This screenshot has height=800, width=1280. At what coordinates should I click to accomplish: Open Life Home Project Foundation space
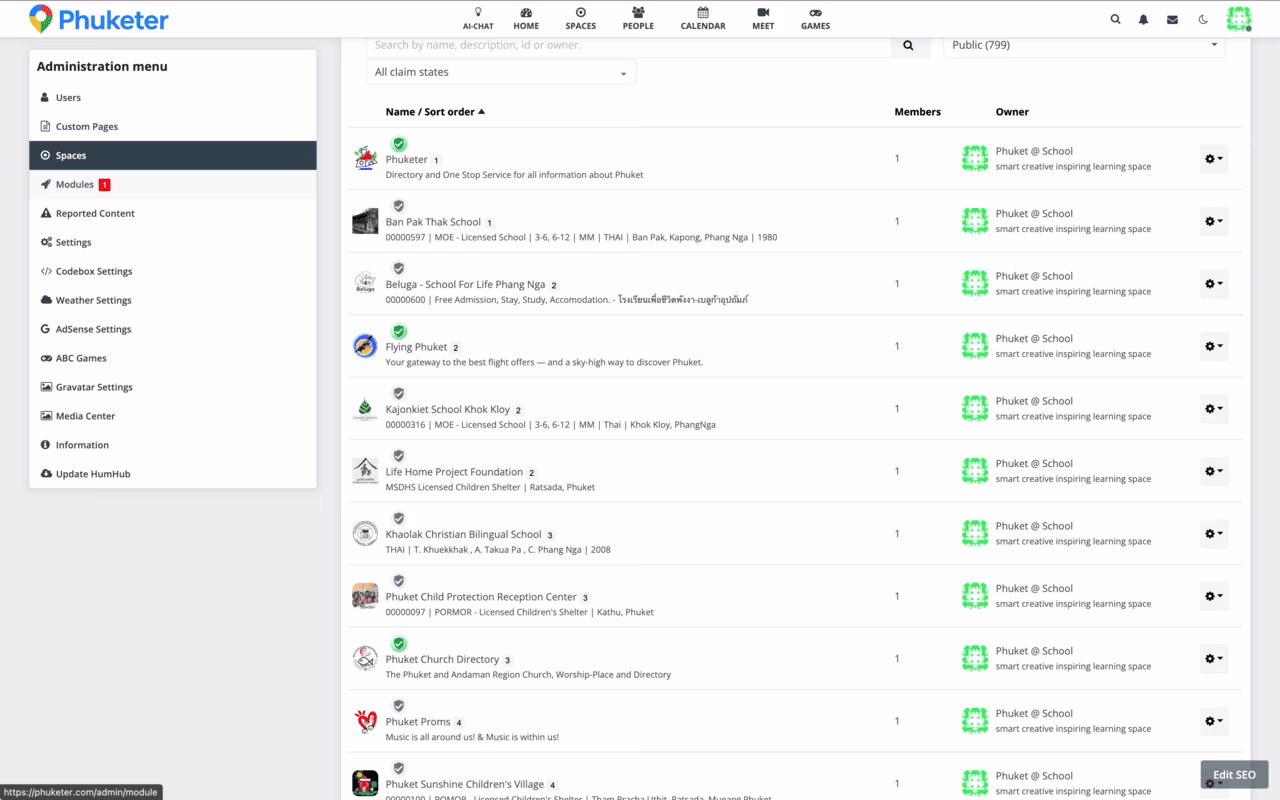coord(454,472)
